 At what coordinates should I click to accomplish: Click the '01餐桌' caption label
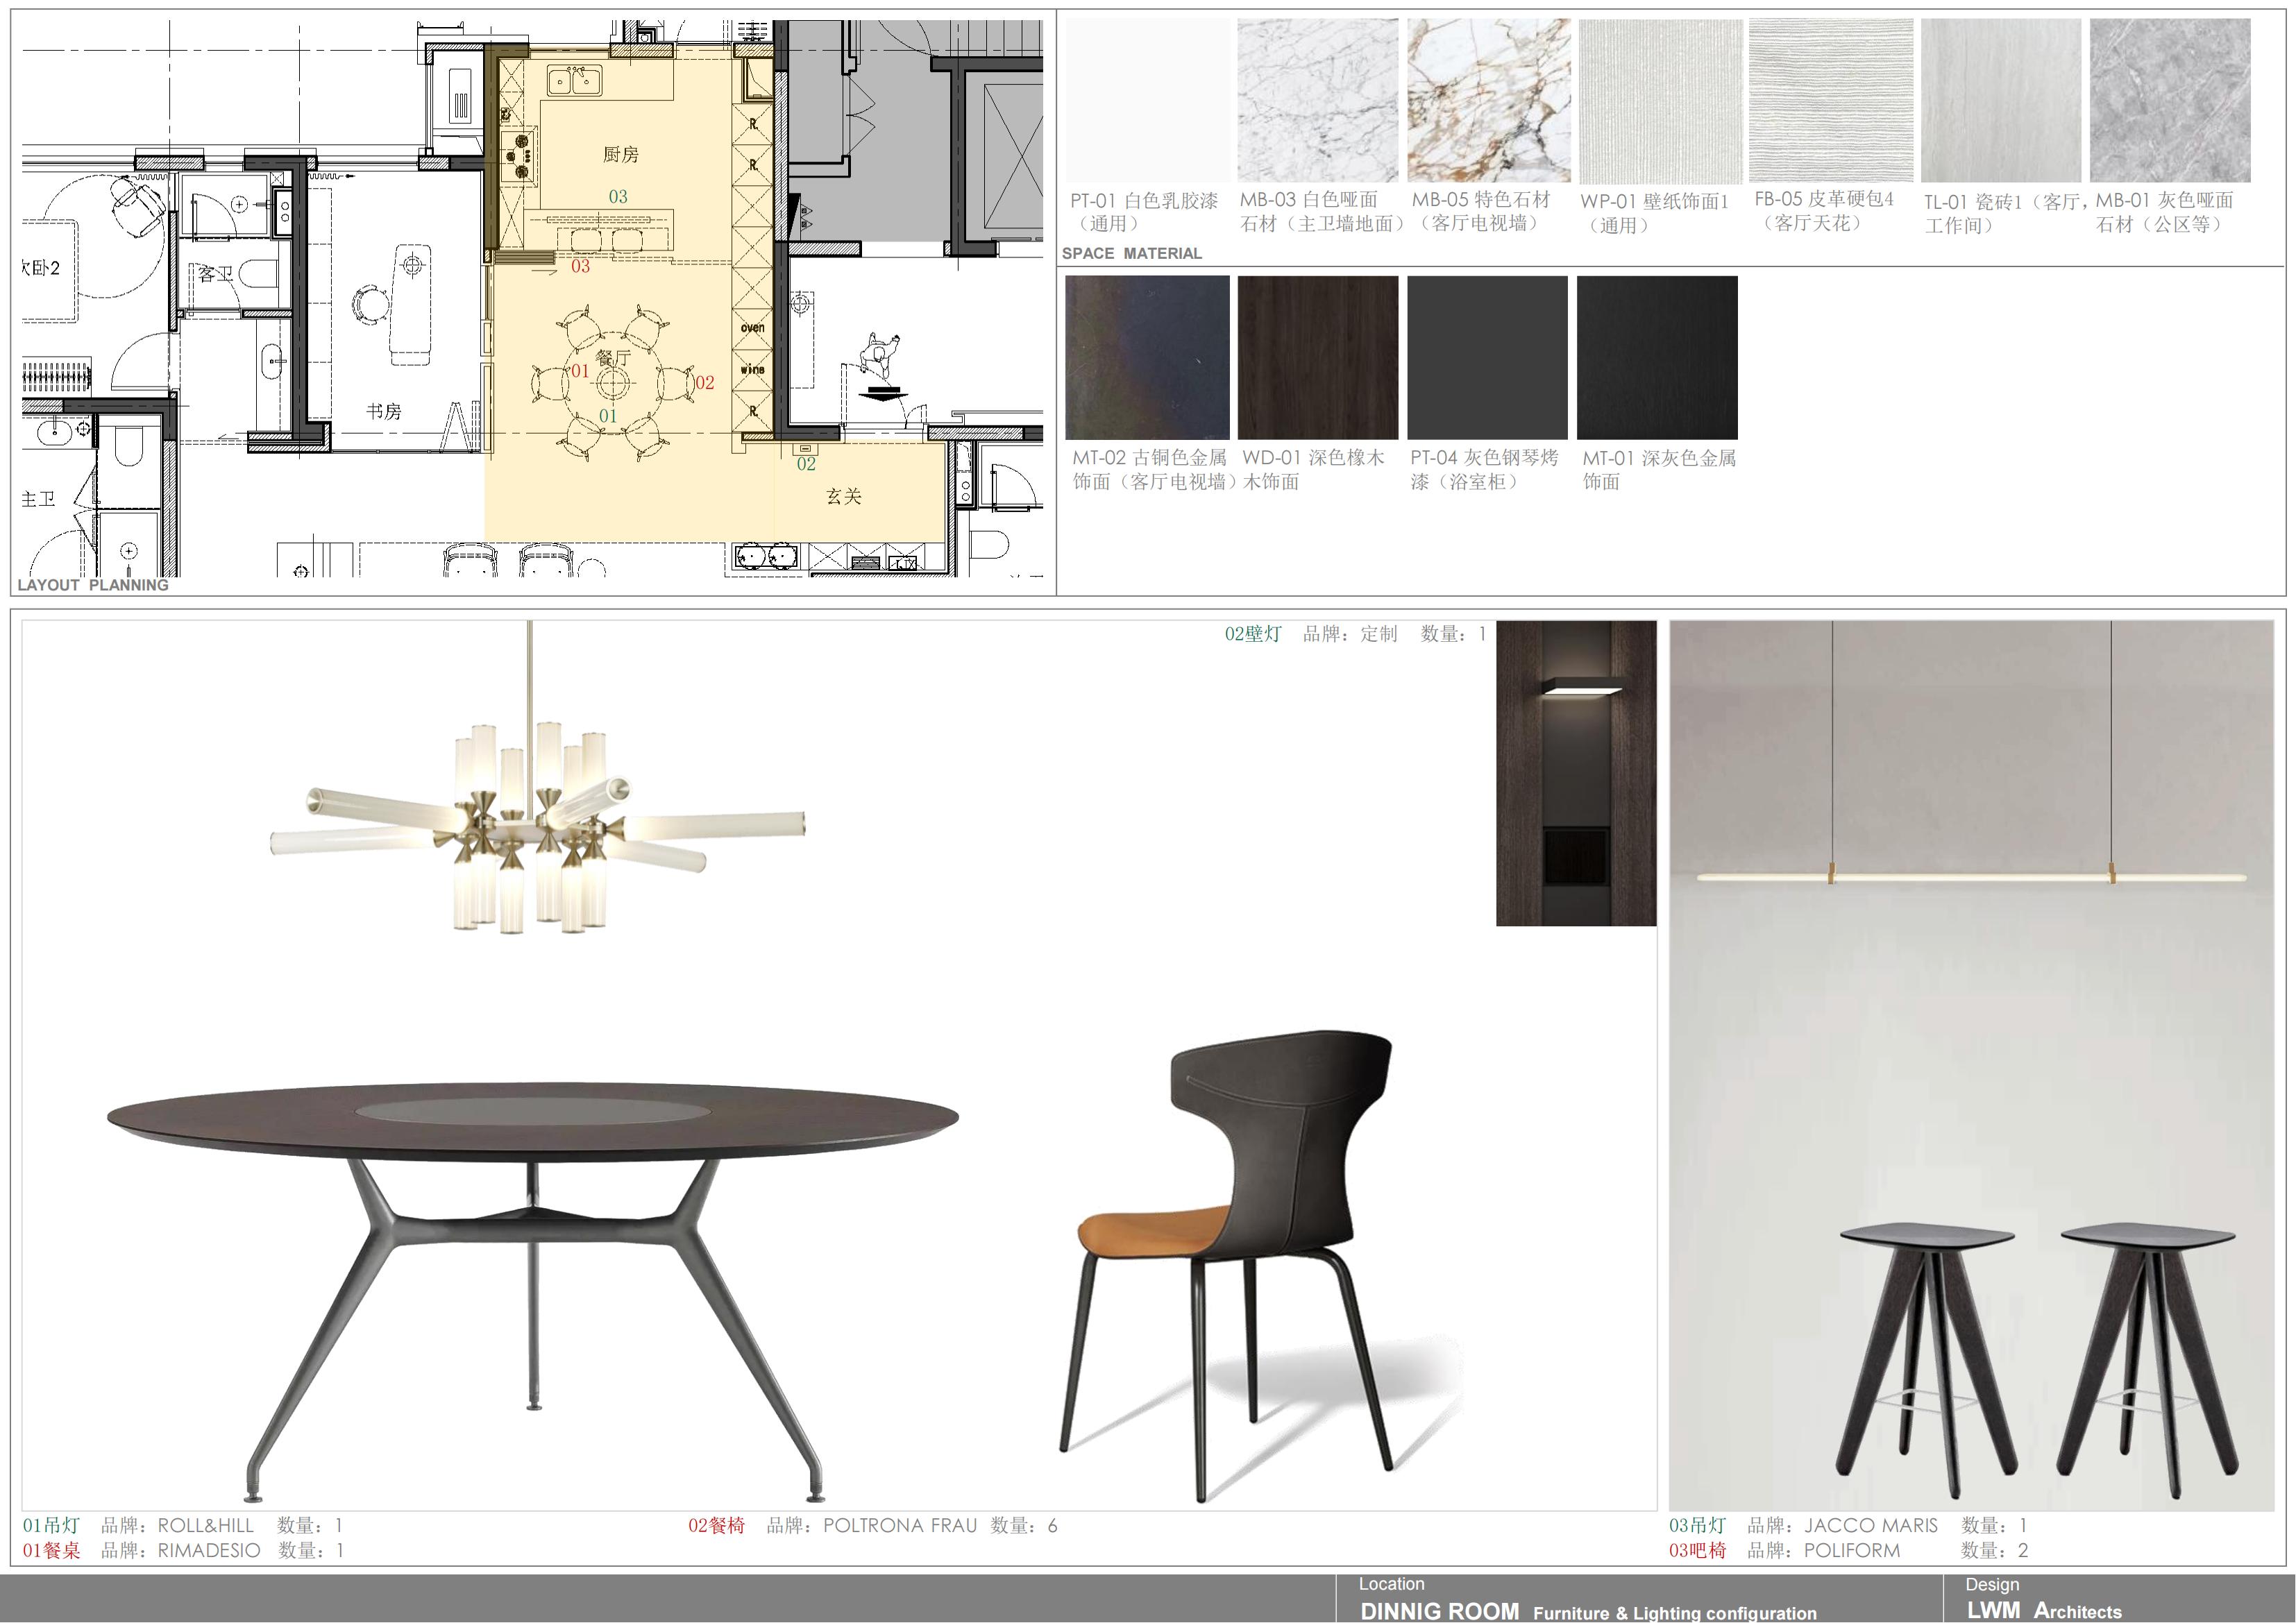pyautogui.click(x=51, y=1550)
